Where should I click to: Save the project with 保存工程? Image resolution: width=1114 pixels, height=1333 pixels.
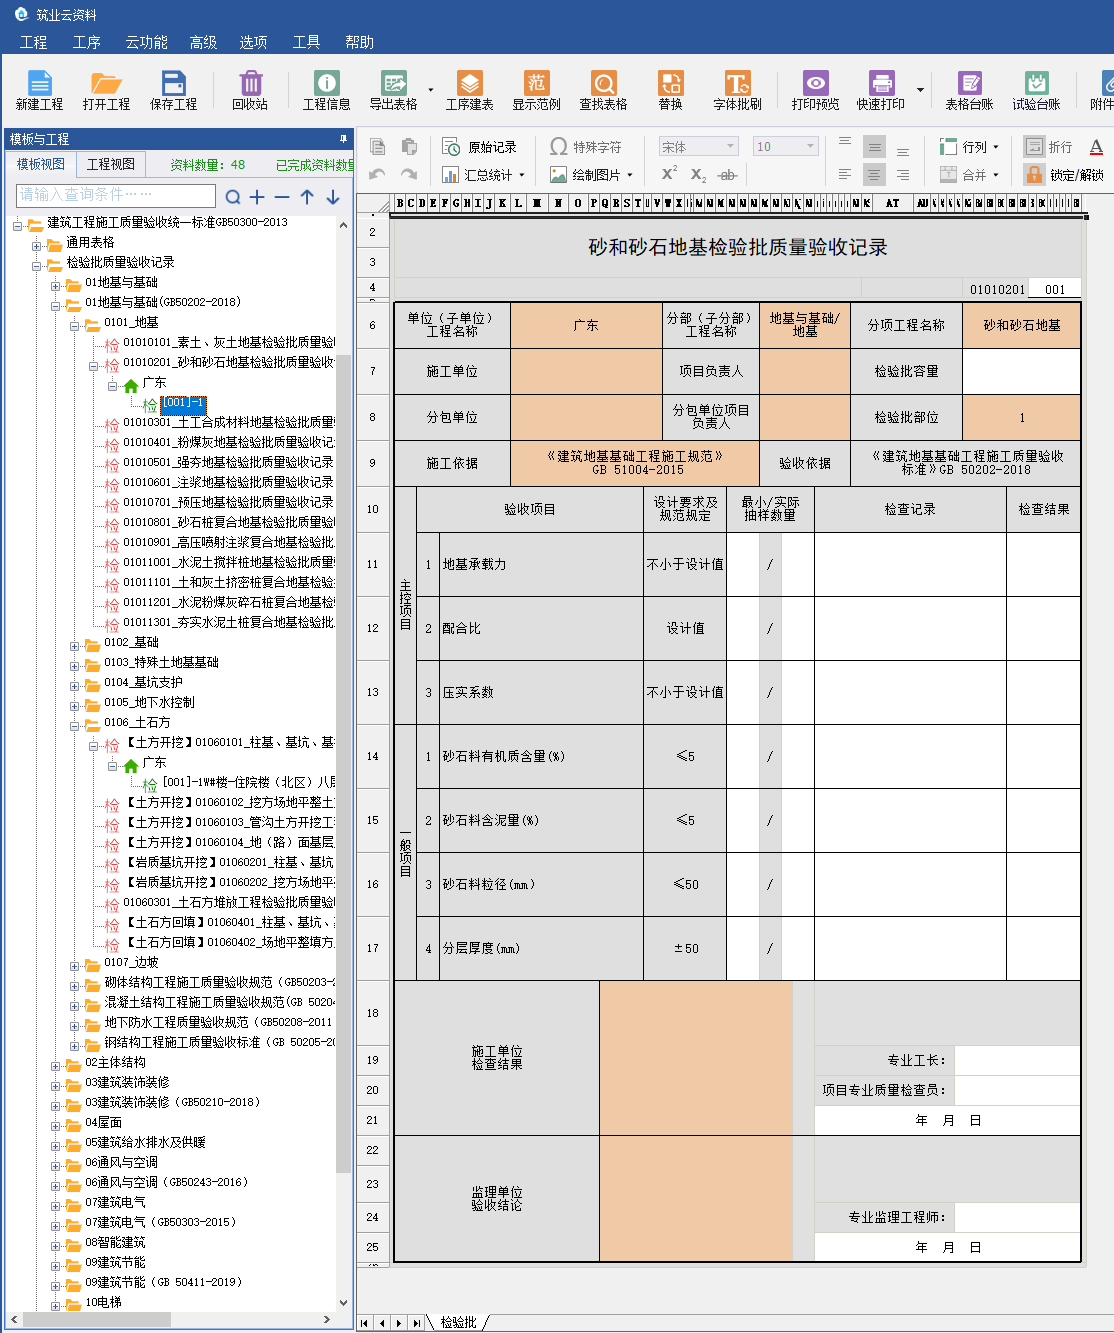pos(173,90)
